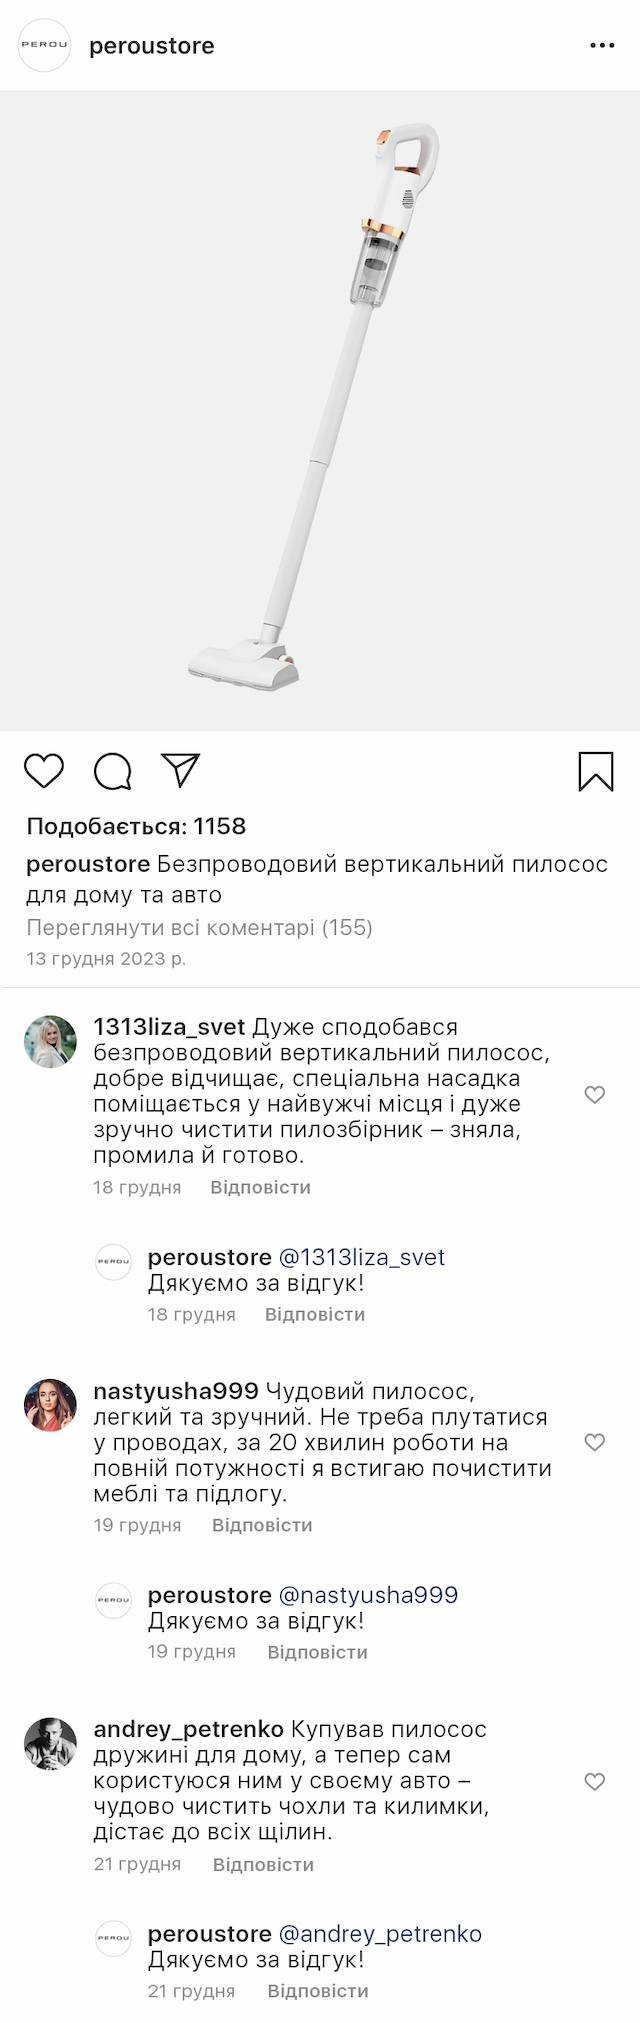Reply to nastyusha999's comment
The width and height of the screenshot is (640, 2023).
(262, 1525)
